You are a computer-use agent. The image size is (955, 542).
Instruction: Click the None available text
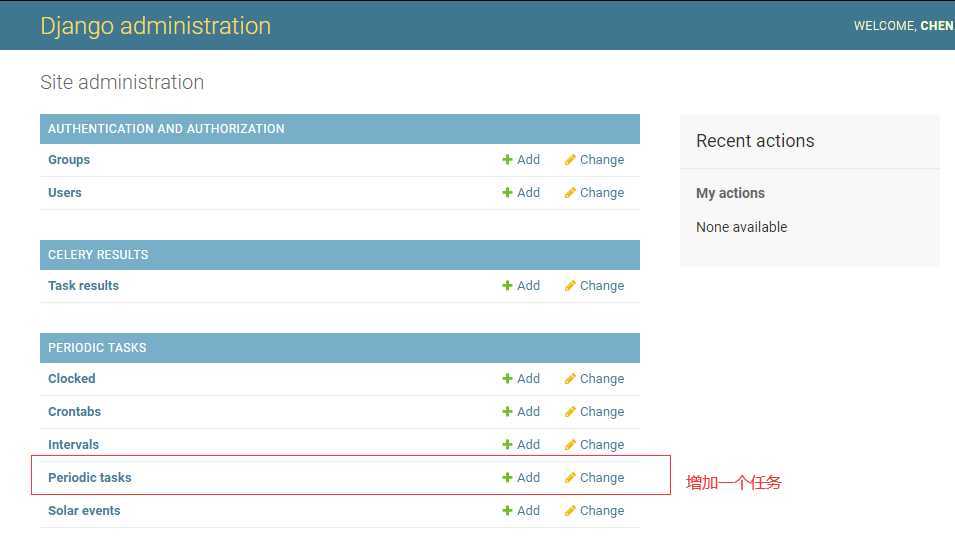coord(741,227)
